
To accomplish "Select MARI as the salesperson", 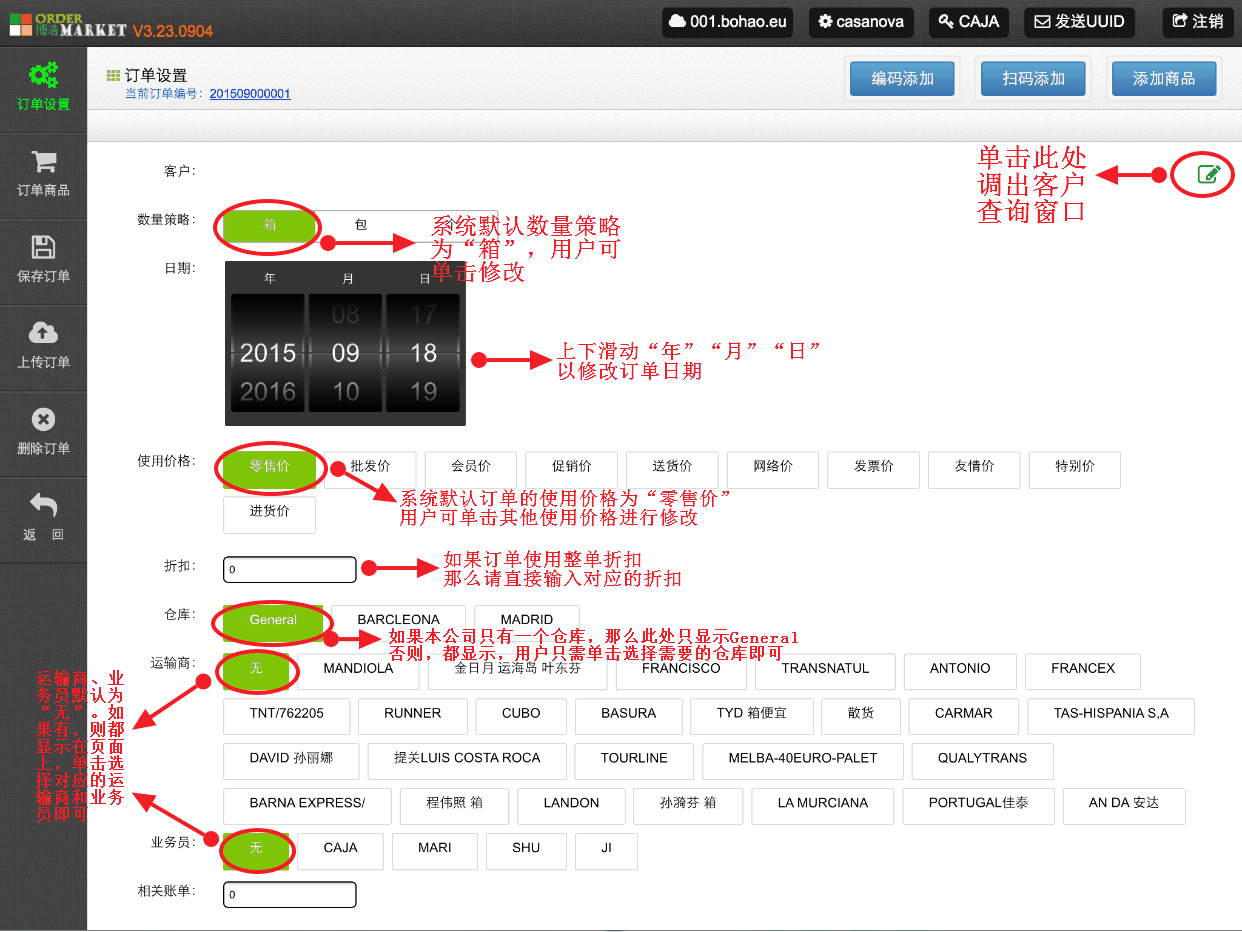I will [434, 850].
